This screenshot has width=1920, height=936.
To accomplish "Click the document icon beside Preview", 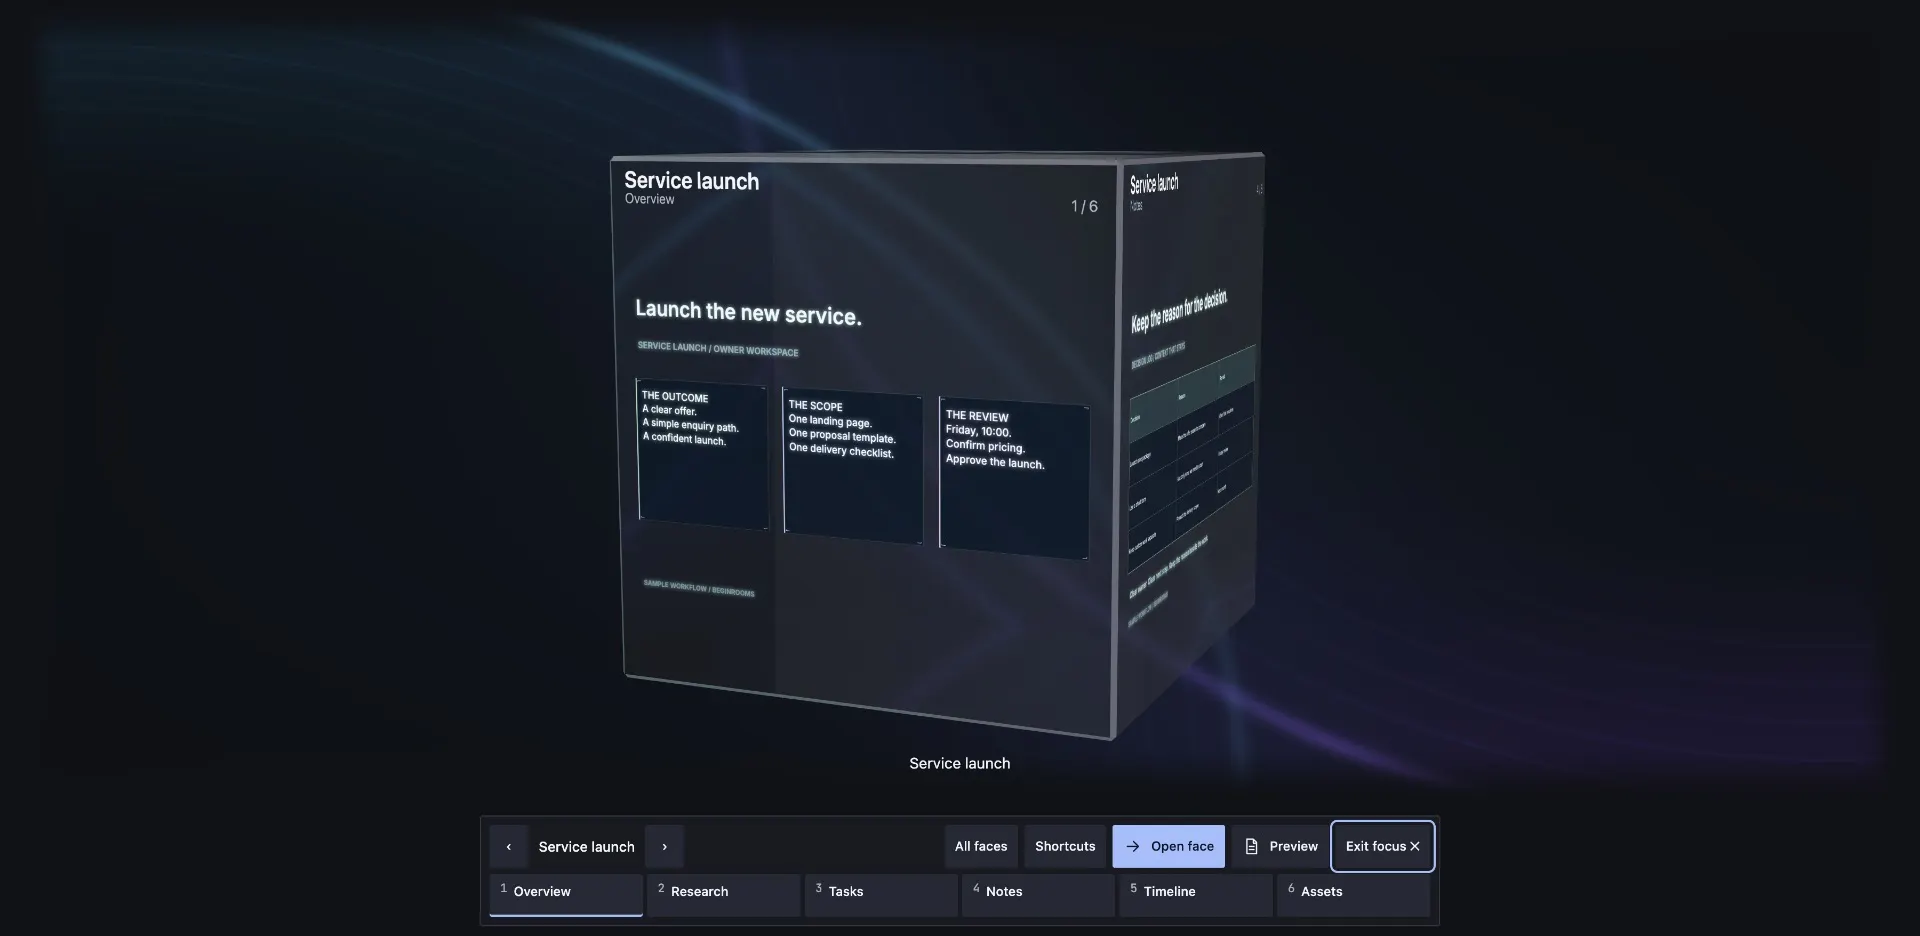I will tap(1251, 846).
